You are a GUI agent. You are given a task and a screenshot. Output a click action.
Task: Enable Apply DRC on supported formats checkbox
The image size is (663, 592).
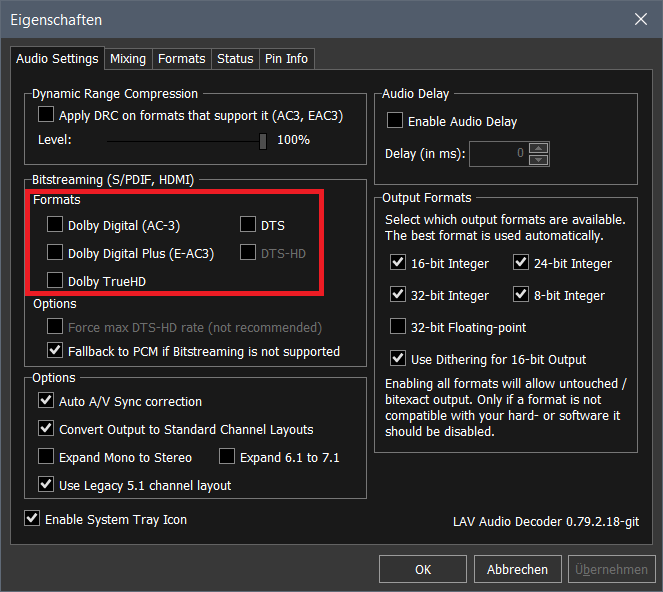click(46, 115)
